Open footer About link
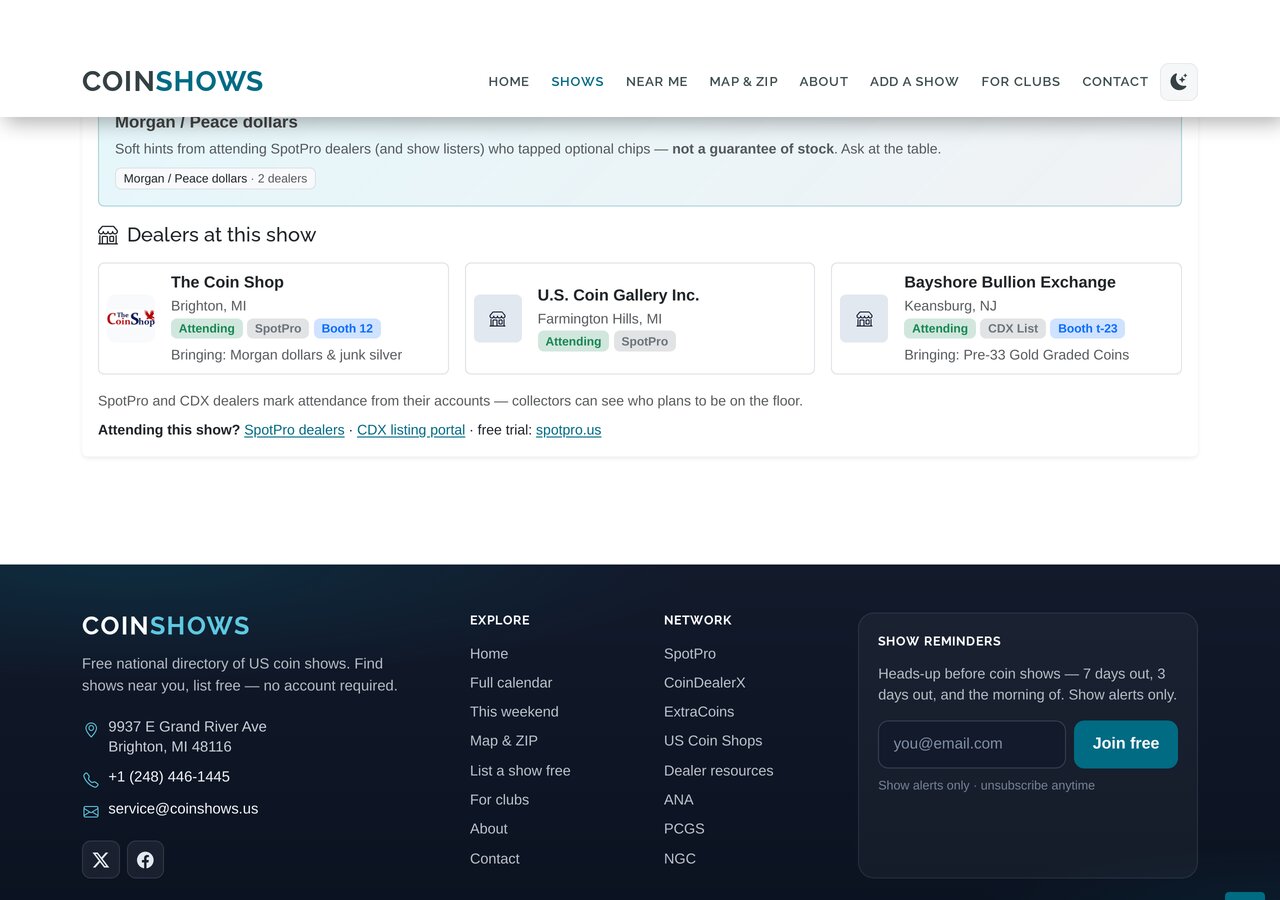The image size is (1280, 900). 489,829
